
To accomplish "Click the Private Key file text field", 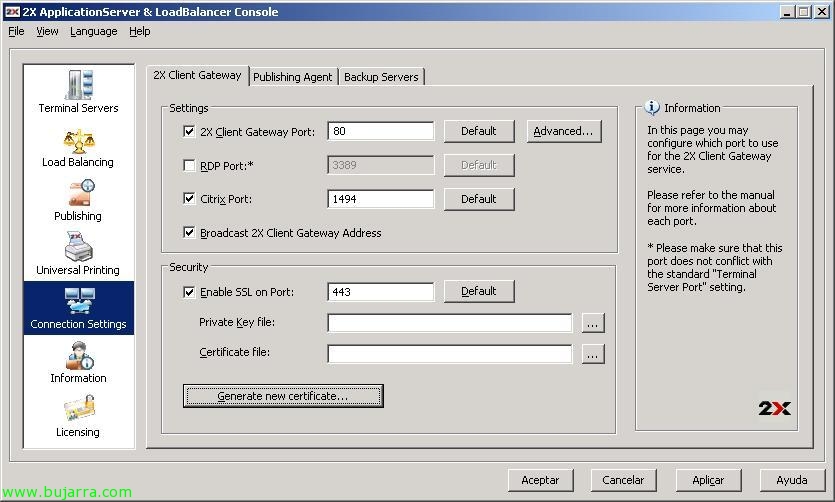I will point(450,323).
